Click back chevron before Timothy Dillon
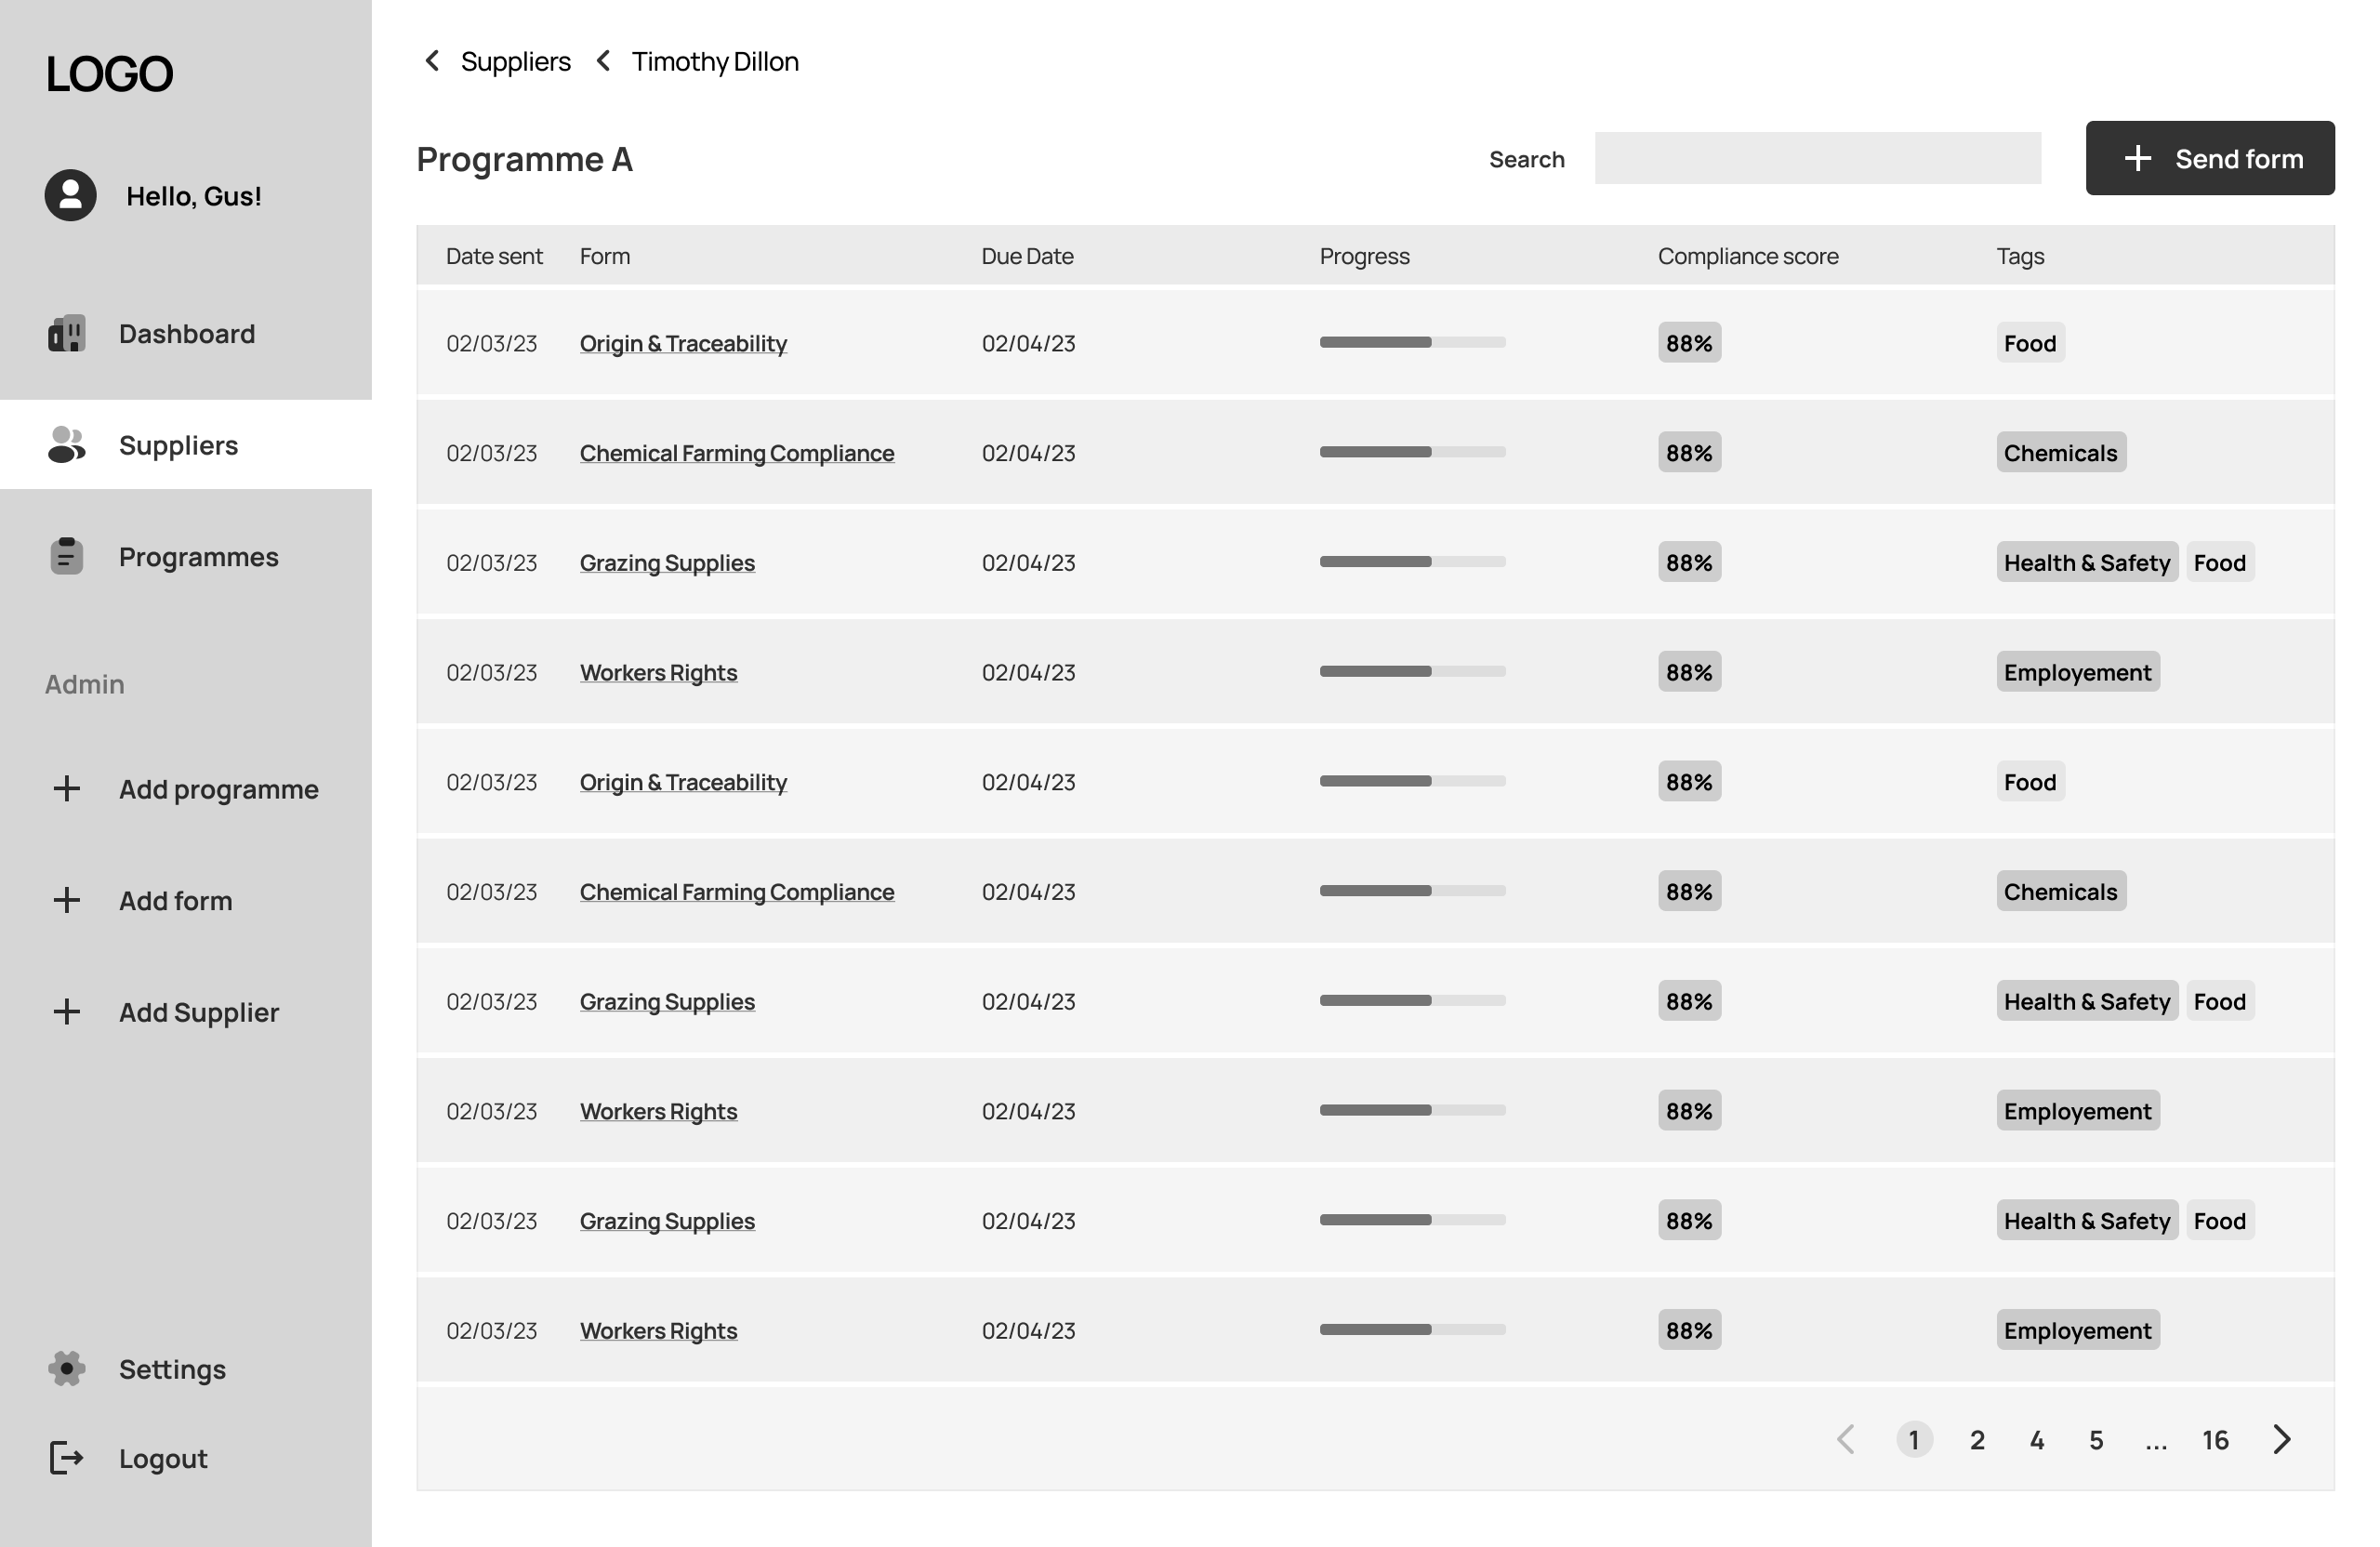Screen dimensions: 2380x1547 (x=603, y=61)
